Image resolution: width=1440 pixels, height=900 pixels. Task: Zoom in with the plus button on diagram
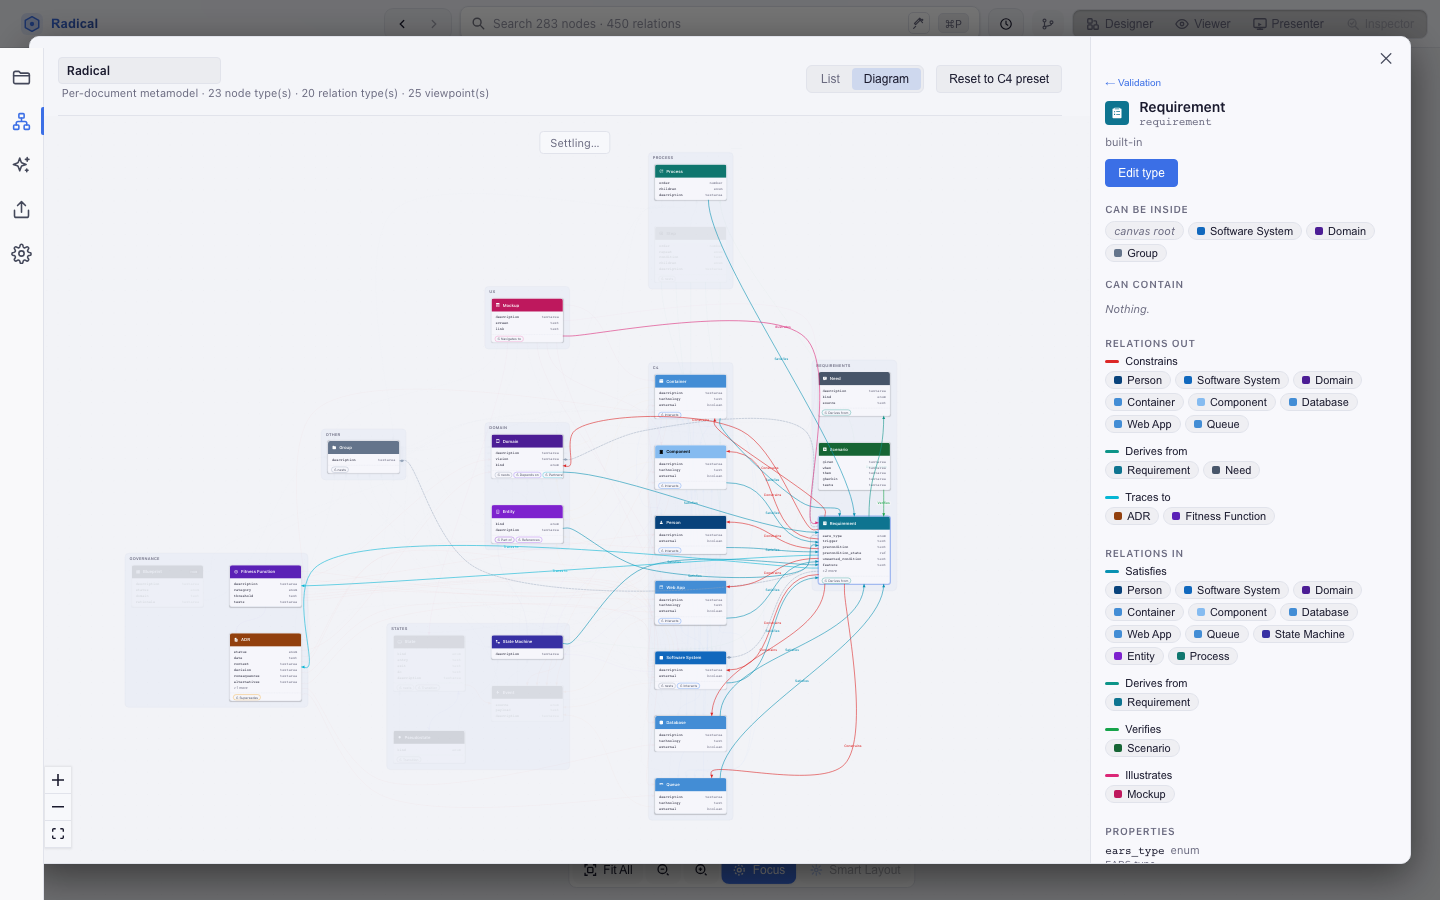click(58, 780)
